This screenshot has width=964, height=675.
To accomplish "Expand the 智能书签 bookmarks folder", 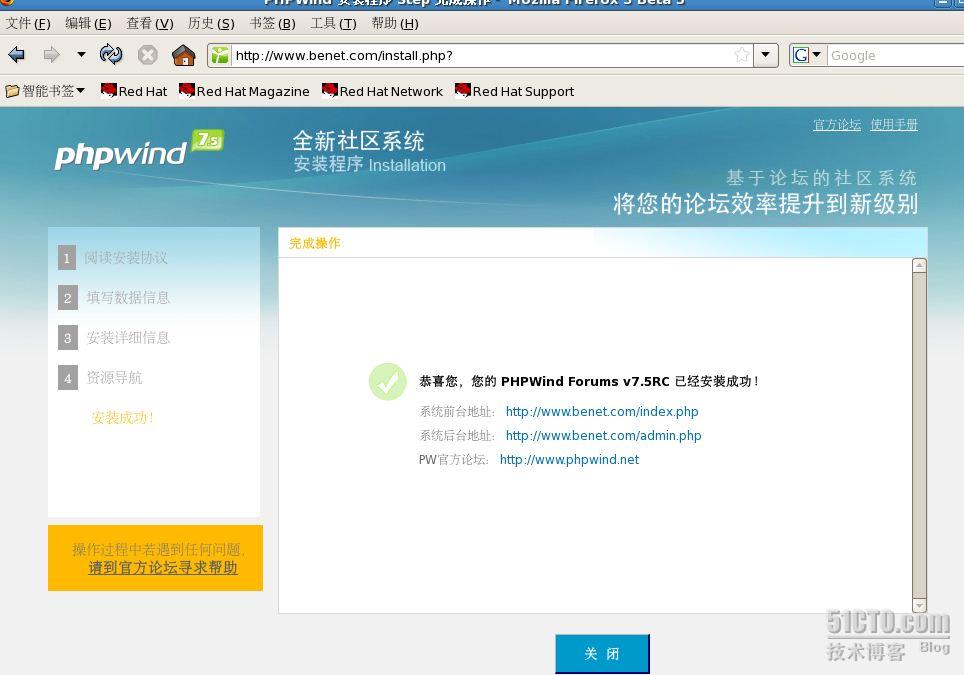I will 45,91.
